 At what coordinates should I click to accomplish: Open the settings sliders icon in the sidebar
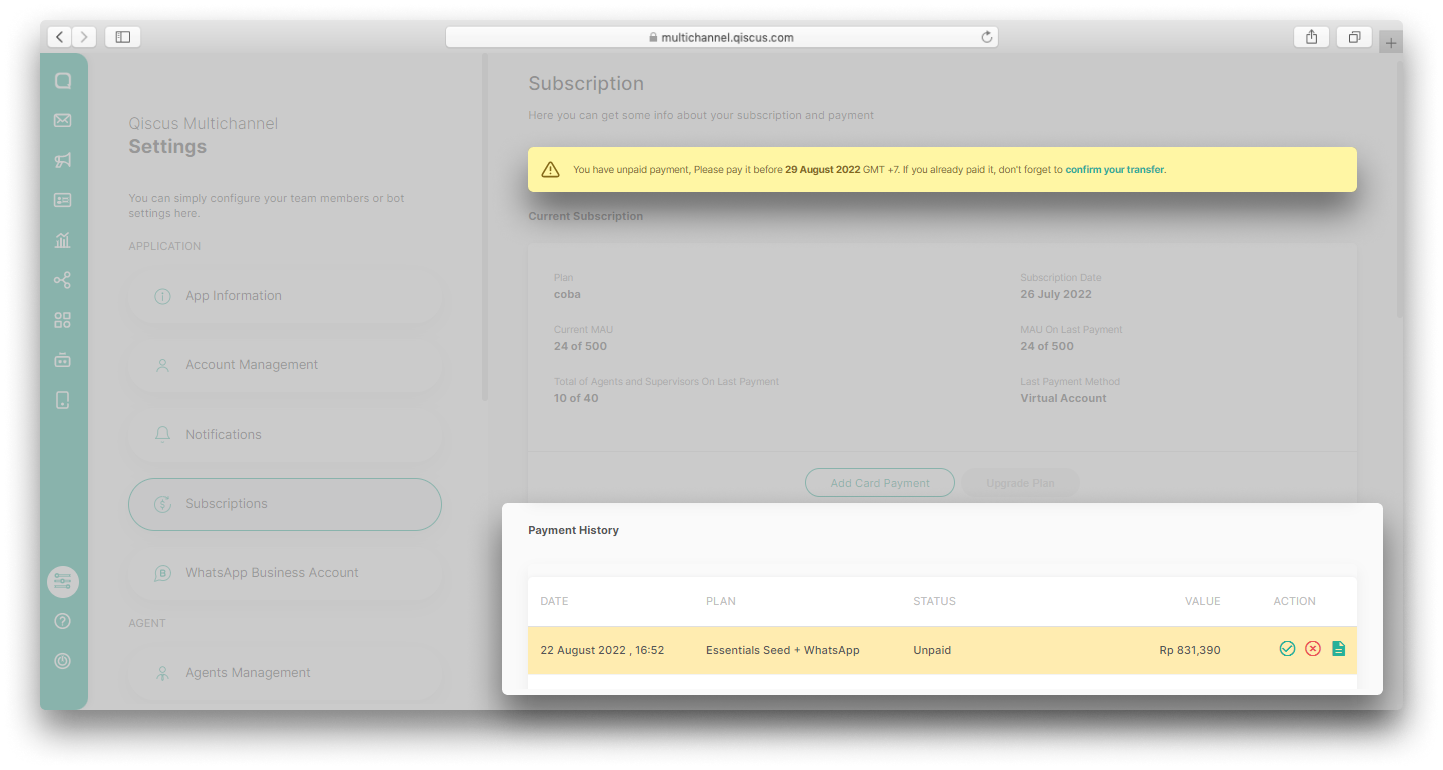[x=63, y=581]
